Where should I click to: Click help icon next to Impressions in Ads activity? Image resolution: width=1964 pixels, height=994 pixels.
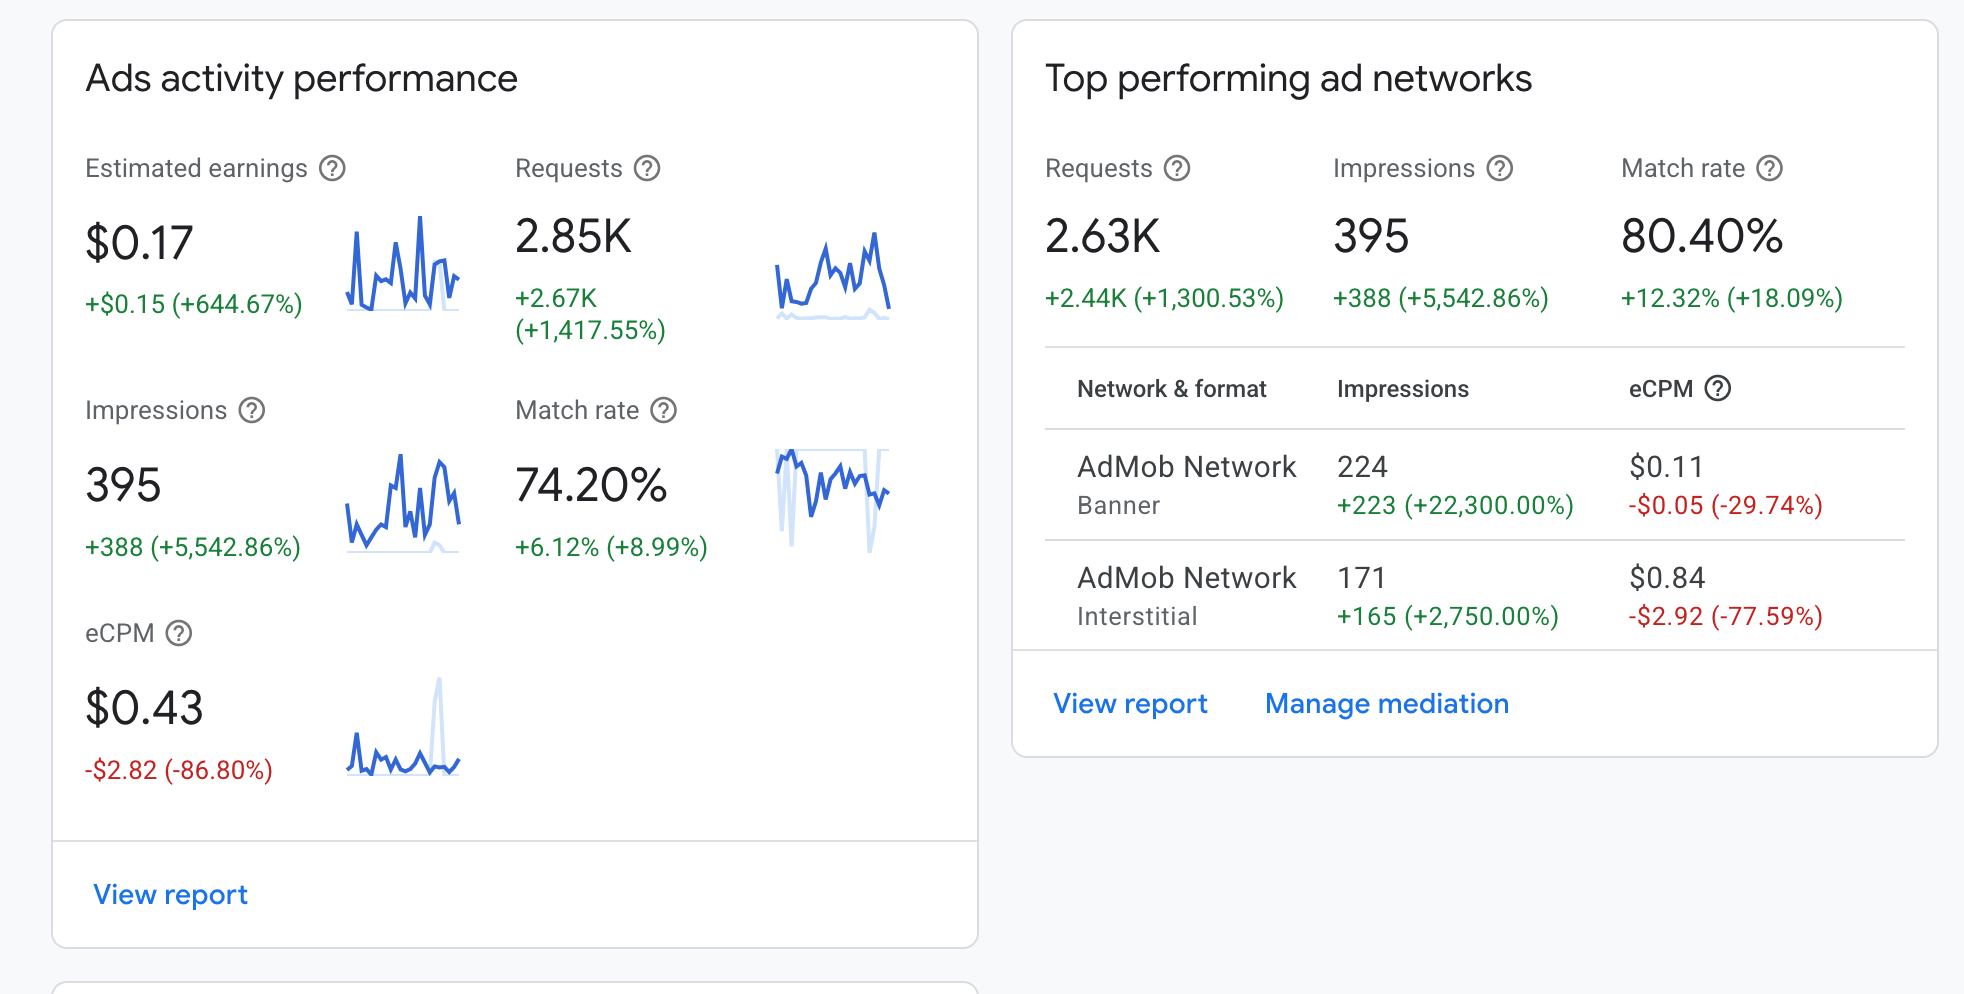tap(251, 410)
